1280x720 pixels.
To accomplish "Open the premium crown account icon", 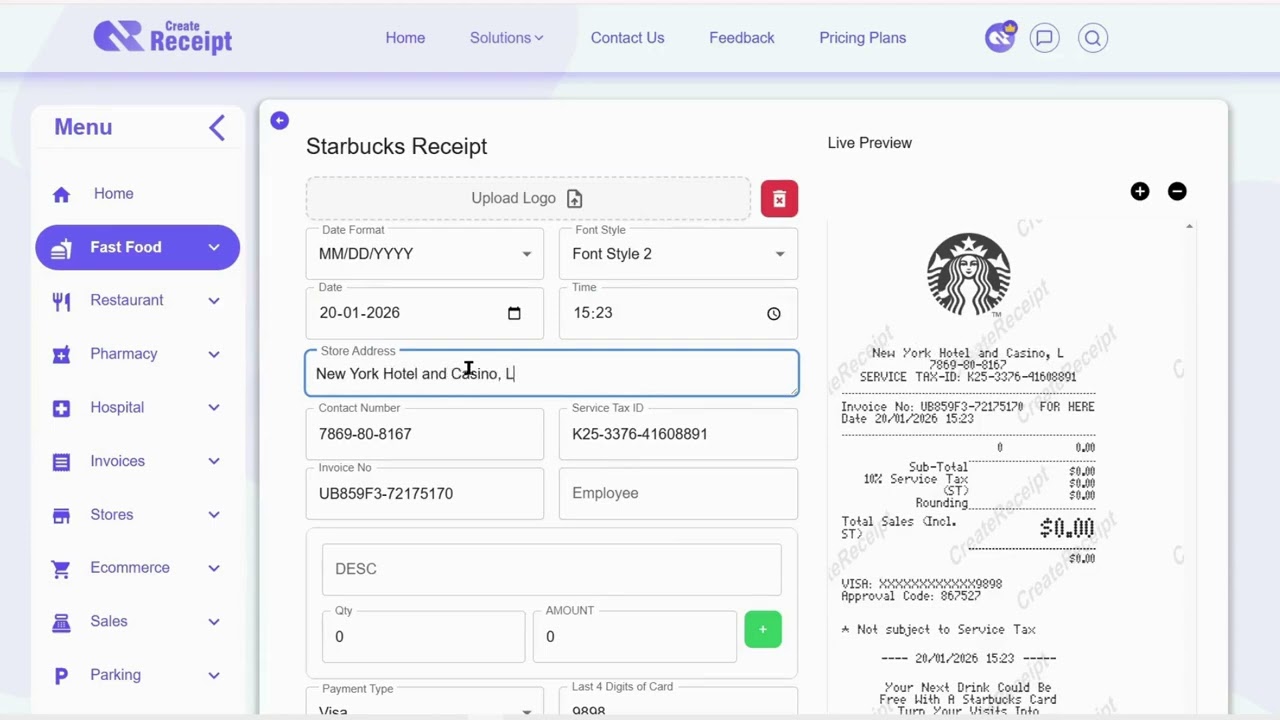I will click(x=999, y=38).
